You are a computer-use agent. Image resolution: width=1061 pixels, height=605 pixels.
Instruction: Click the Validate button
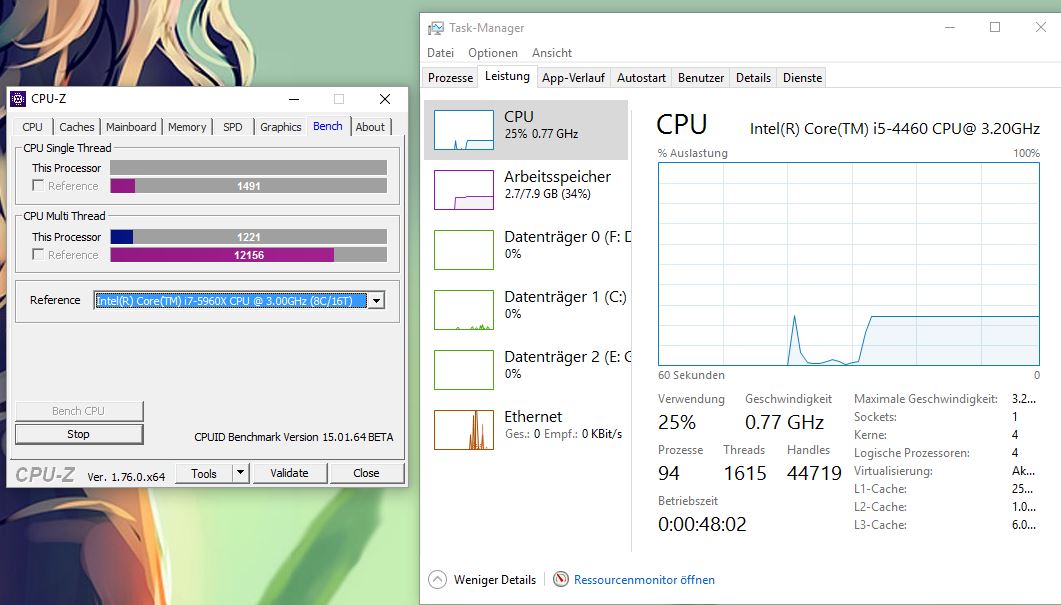pos(290,473)
